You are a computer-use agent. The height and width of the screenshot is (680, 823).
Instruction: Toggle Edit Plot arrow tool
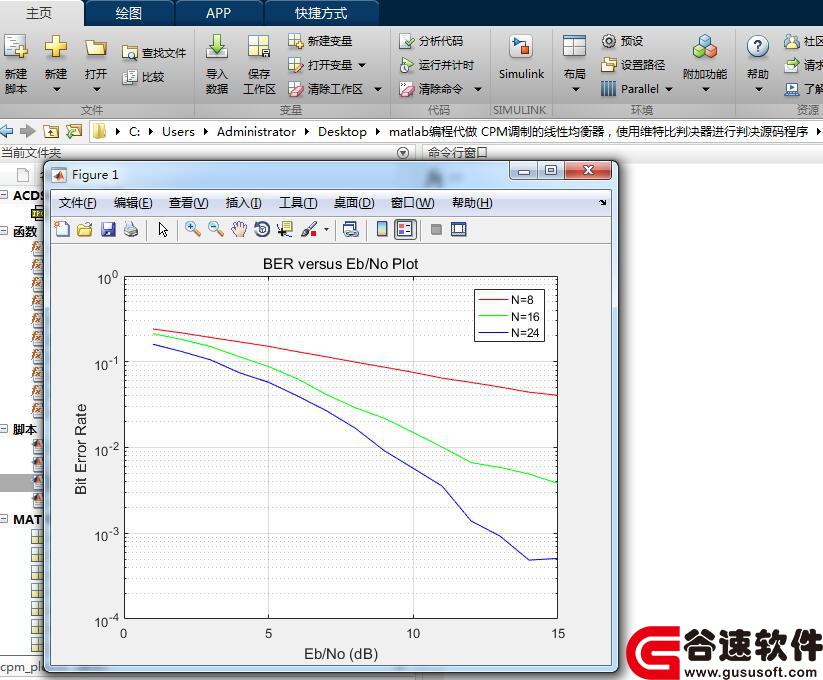(x=163, y=229)
